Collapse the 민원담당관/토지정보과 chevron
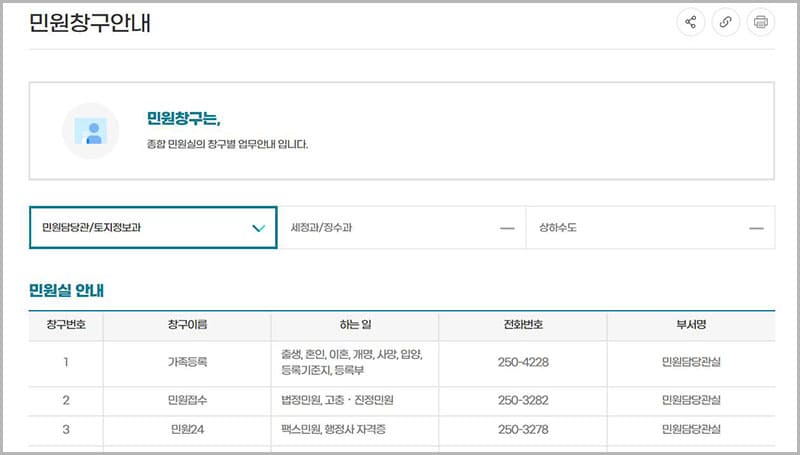Viewport: 800px width, 455px height. 258,228
